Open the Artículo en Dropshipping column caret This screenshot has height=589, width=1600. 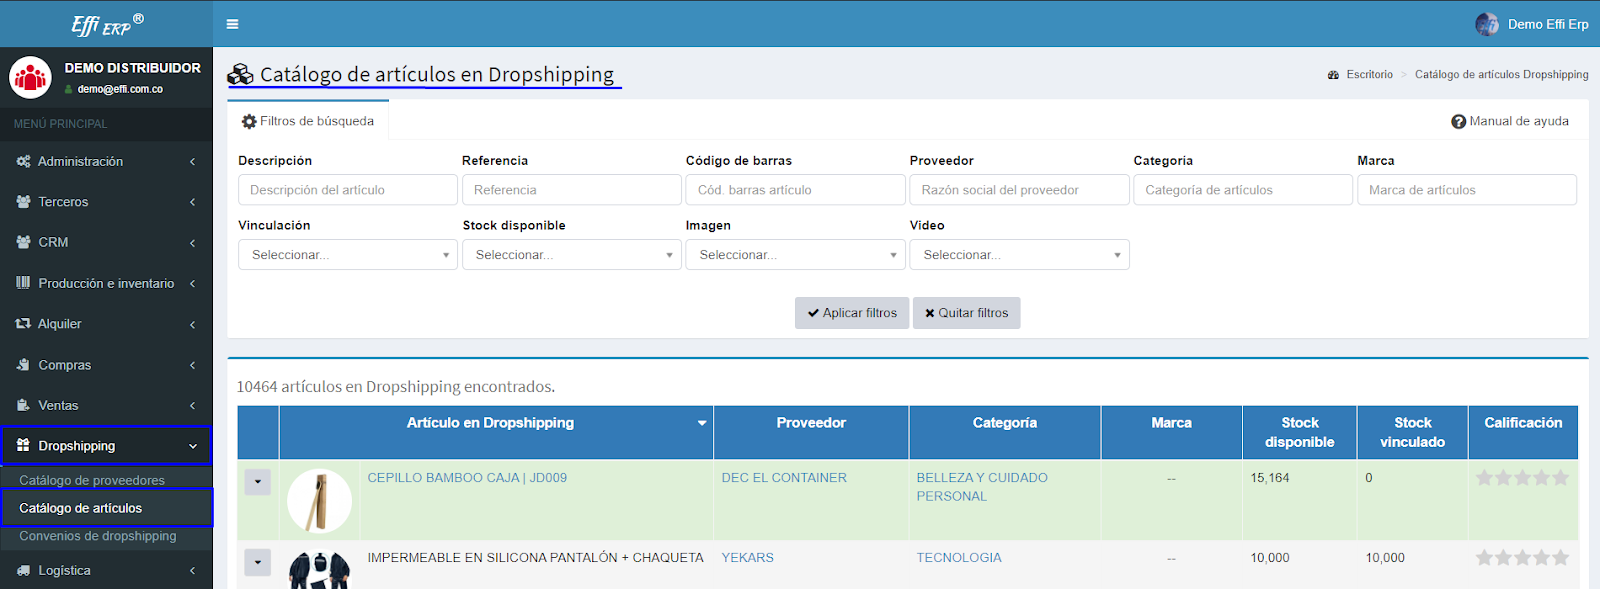point(702,423)
